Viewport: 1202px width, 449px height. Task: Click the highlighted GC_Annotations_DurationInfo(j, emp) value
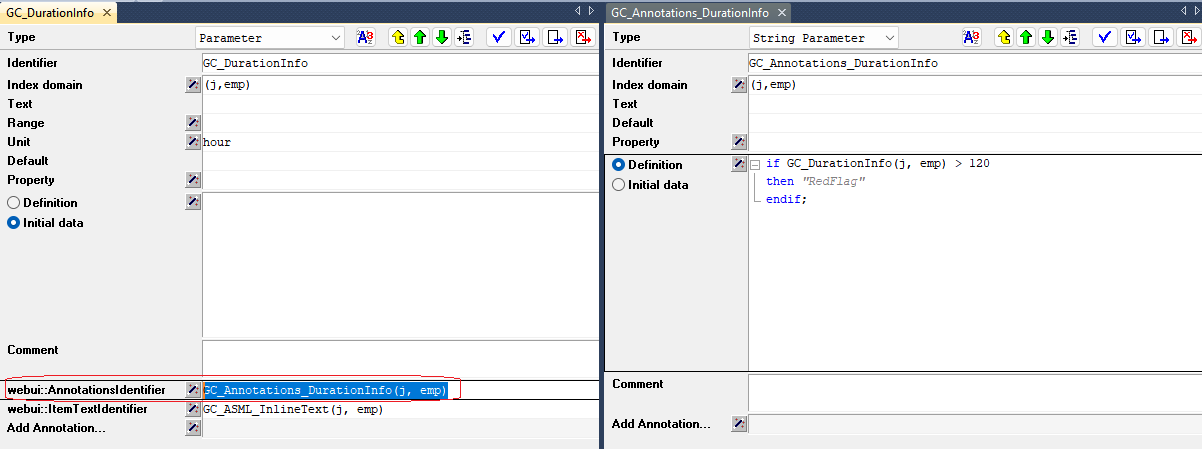[325, 390]
